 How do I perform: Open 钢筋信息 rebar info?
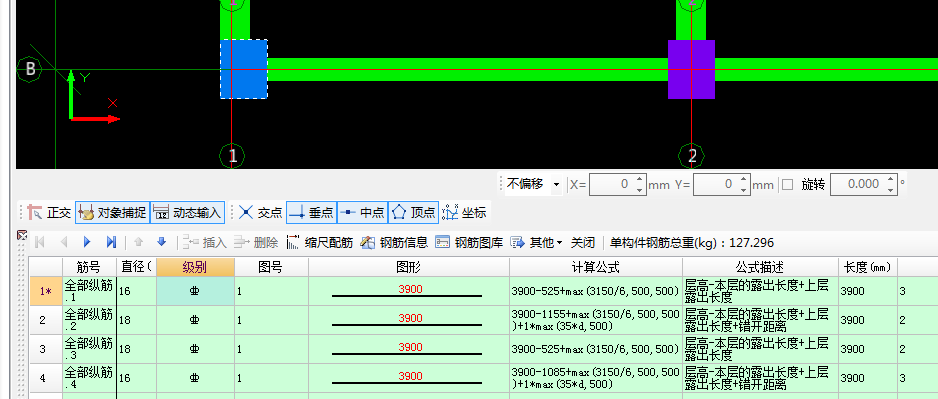394,242
